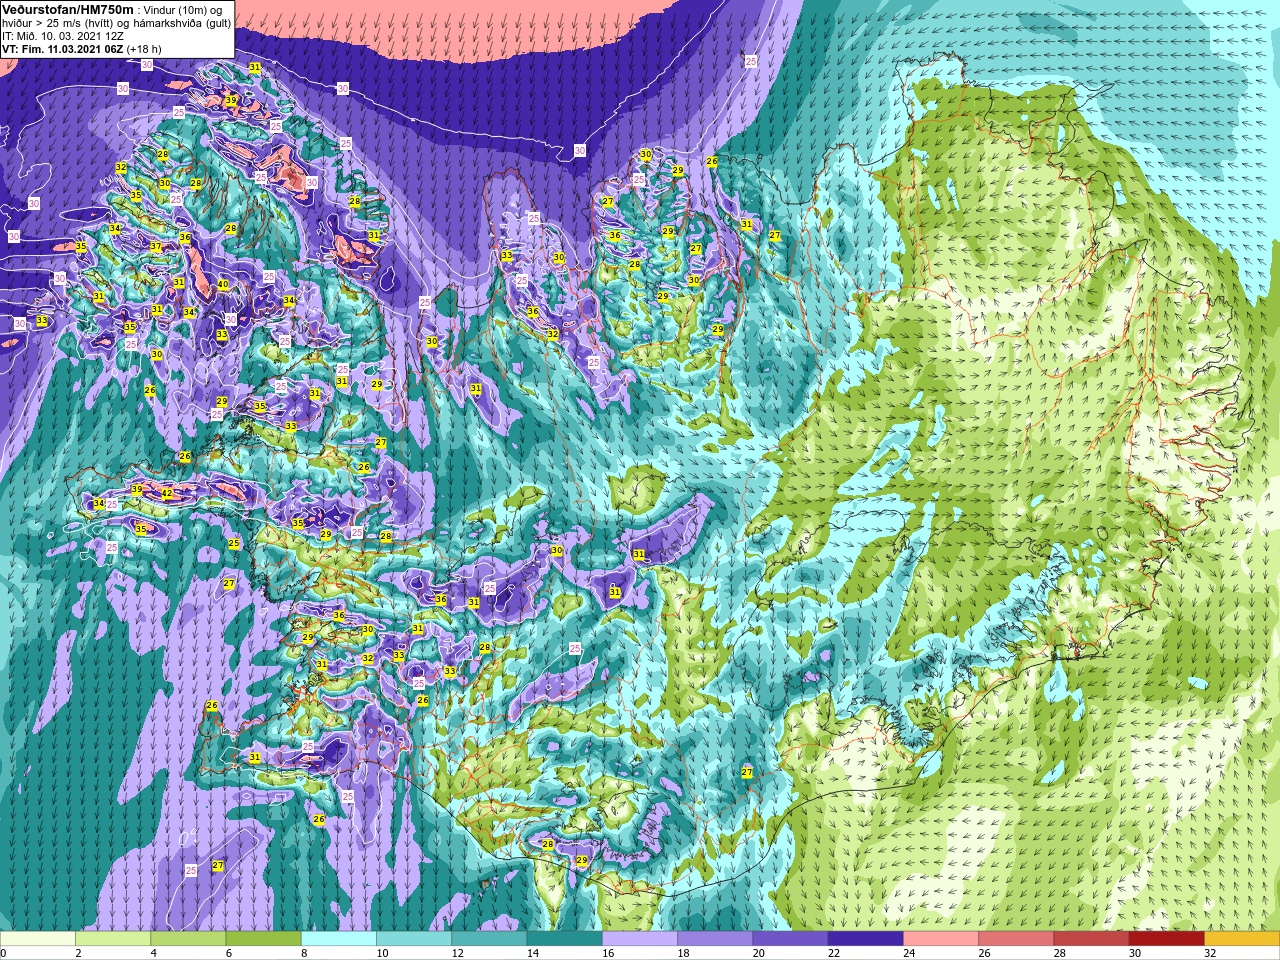Screen dimensions: 1280x960
Task: Click the '16' tick label on color scale
Action: tap(608, 953)
